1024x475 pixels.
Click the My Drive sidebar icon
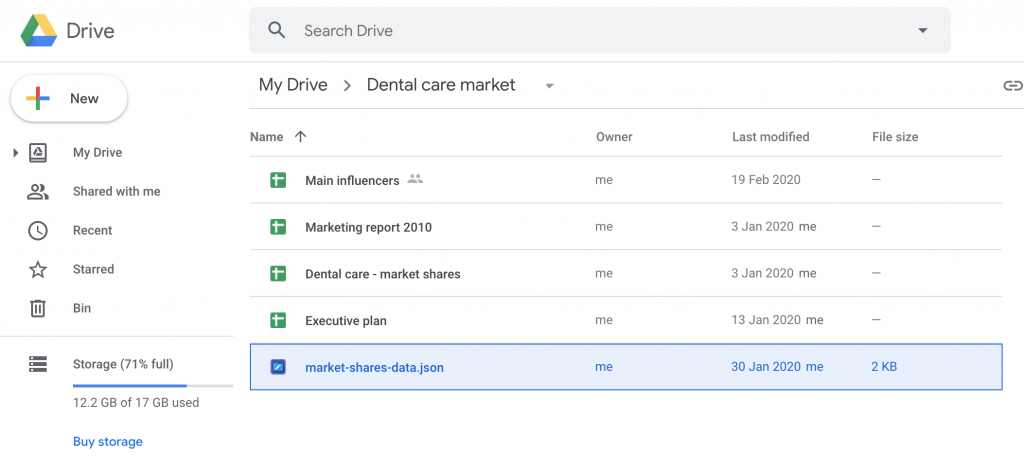(x=38, y=153)
